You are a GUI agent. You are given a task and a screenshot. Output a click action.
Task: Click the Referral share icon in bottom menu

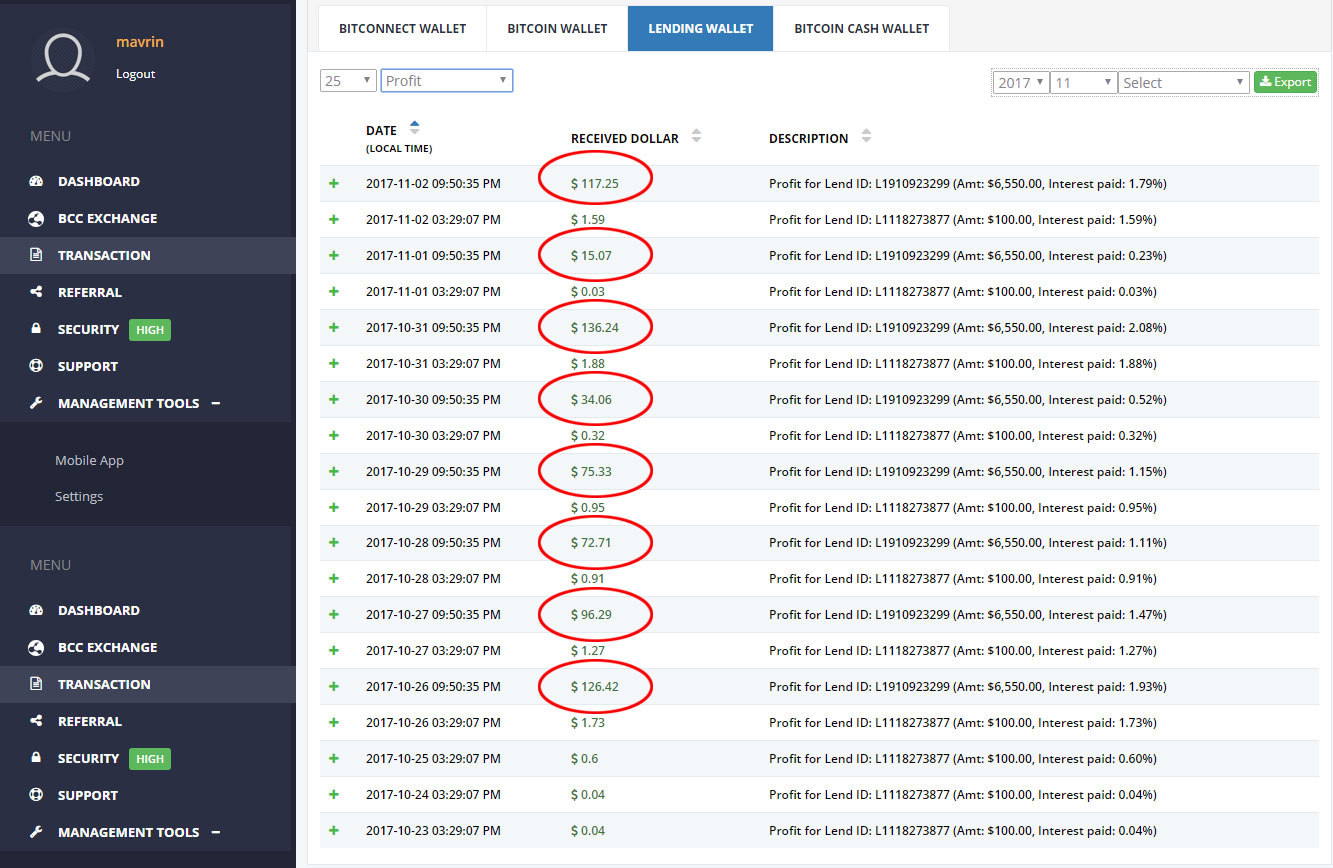click(x=37, y=721)
